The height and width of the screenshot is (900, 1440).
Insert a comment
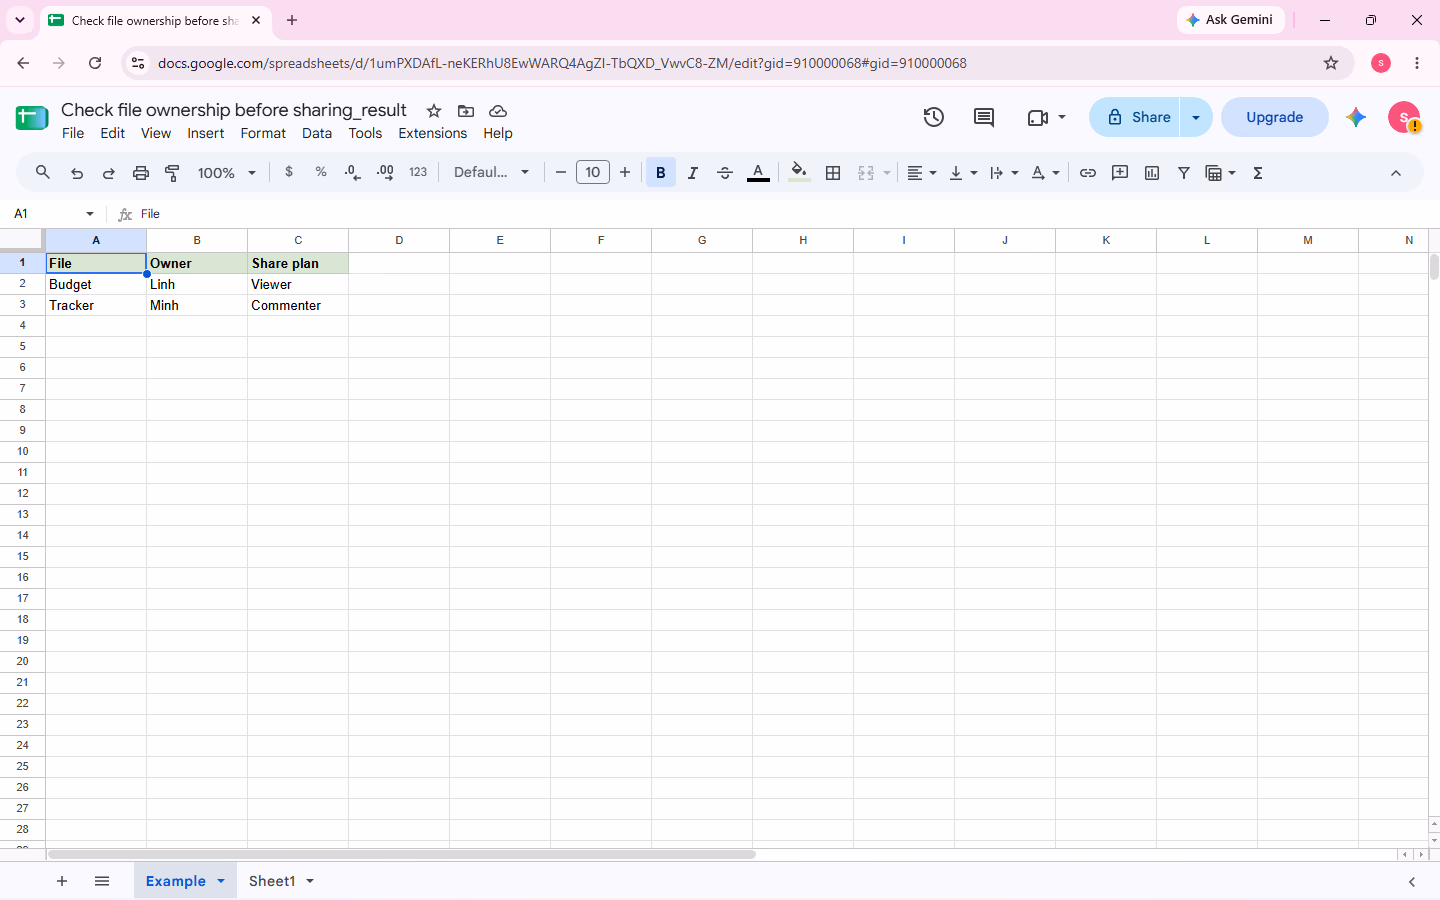[x=1120, y=173]
